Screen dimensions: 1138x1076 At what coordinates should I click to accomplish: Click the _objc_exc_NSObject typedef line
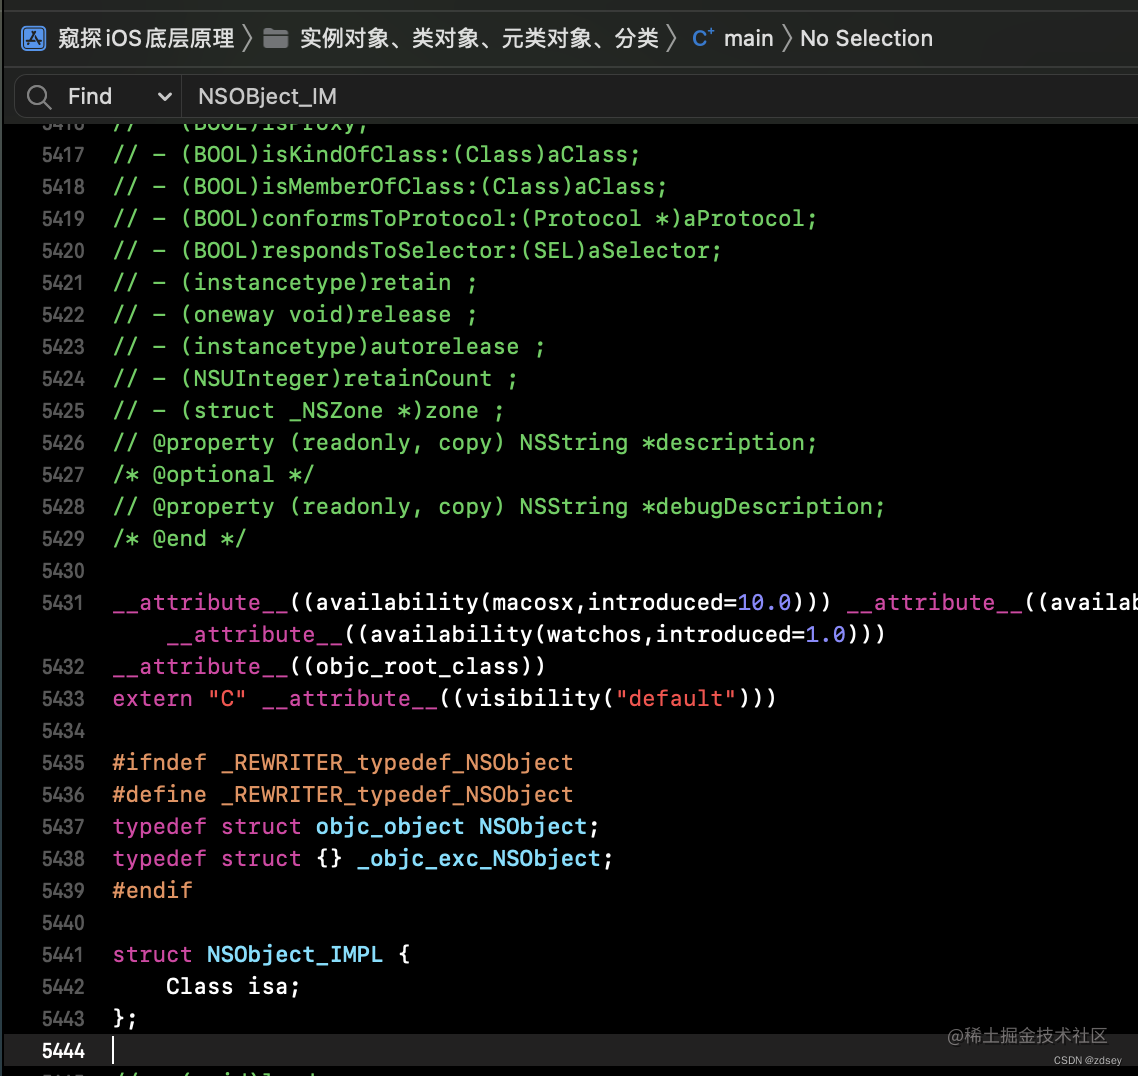(363, 858)
